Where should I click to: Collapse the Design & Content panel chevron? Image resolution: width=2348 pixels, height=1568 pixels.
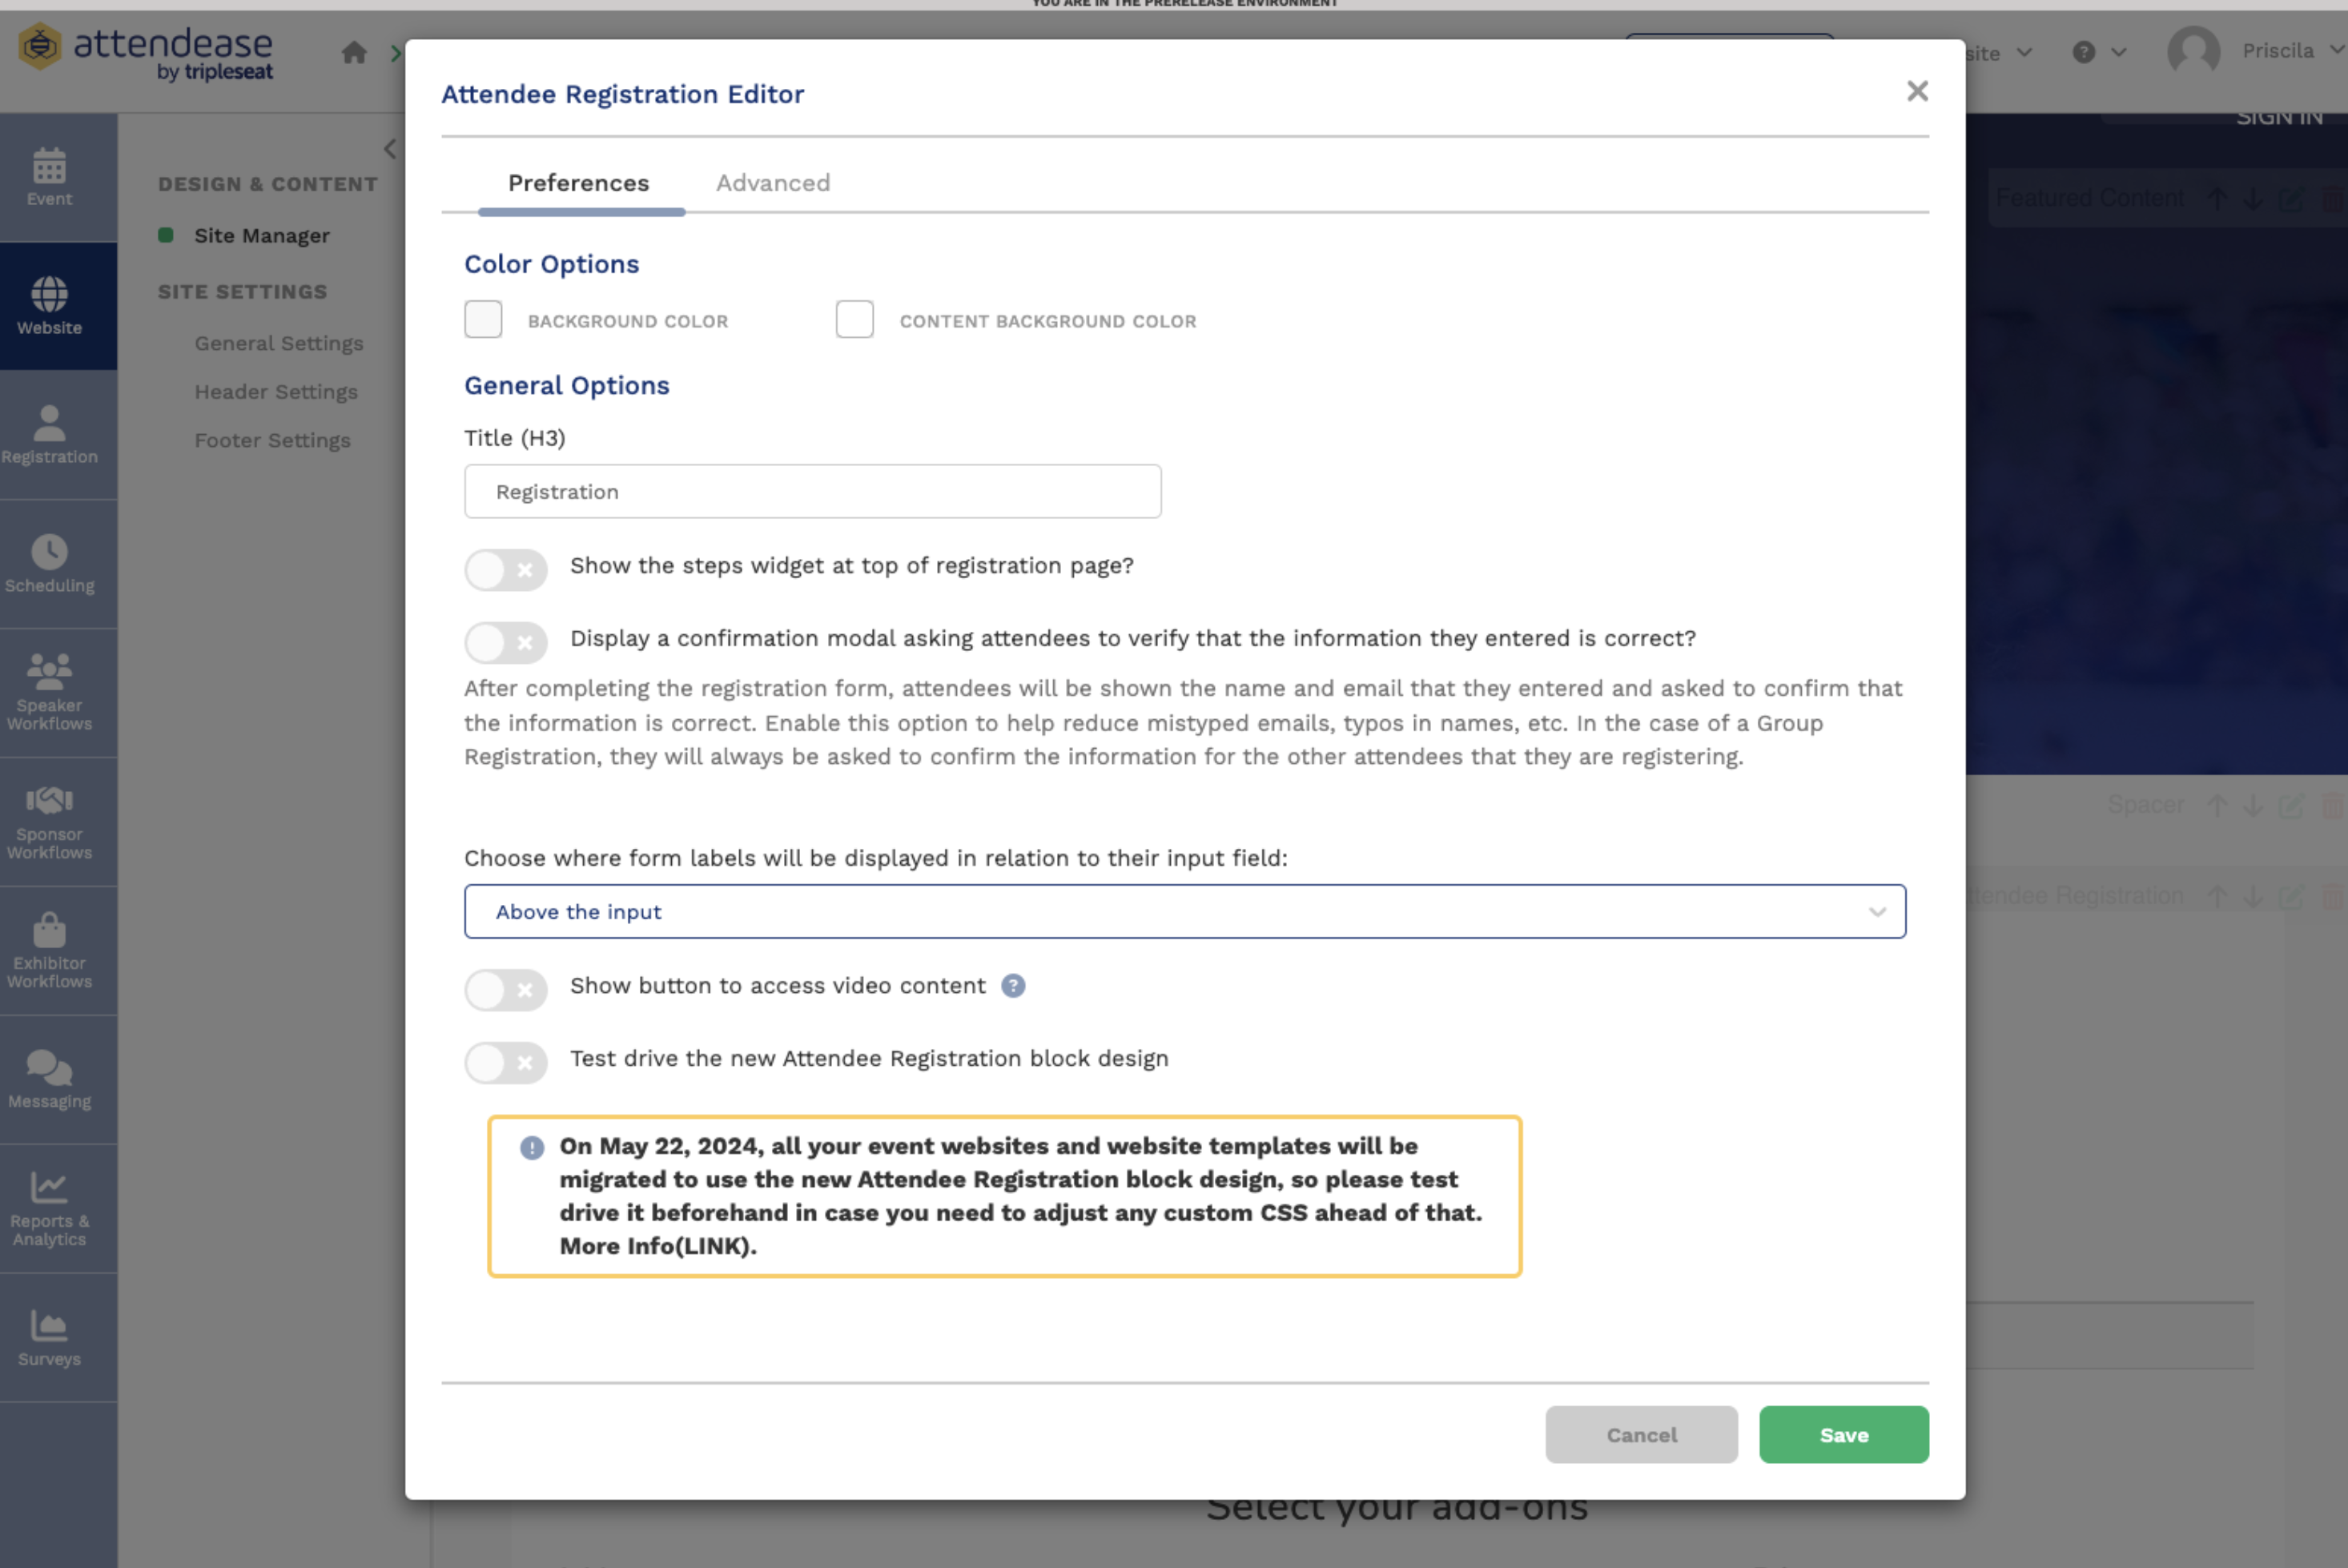389,149
